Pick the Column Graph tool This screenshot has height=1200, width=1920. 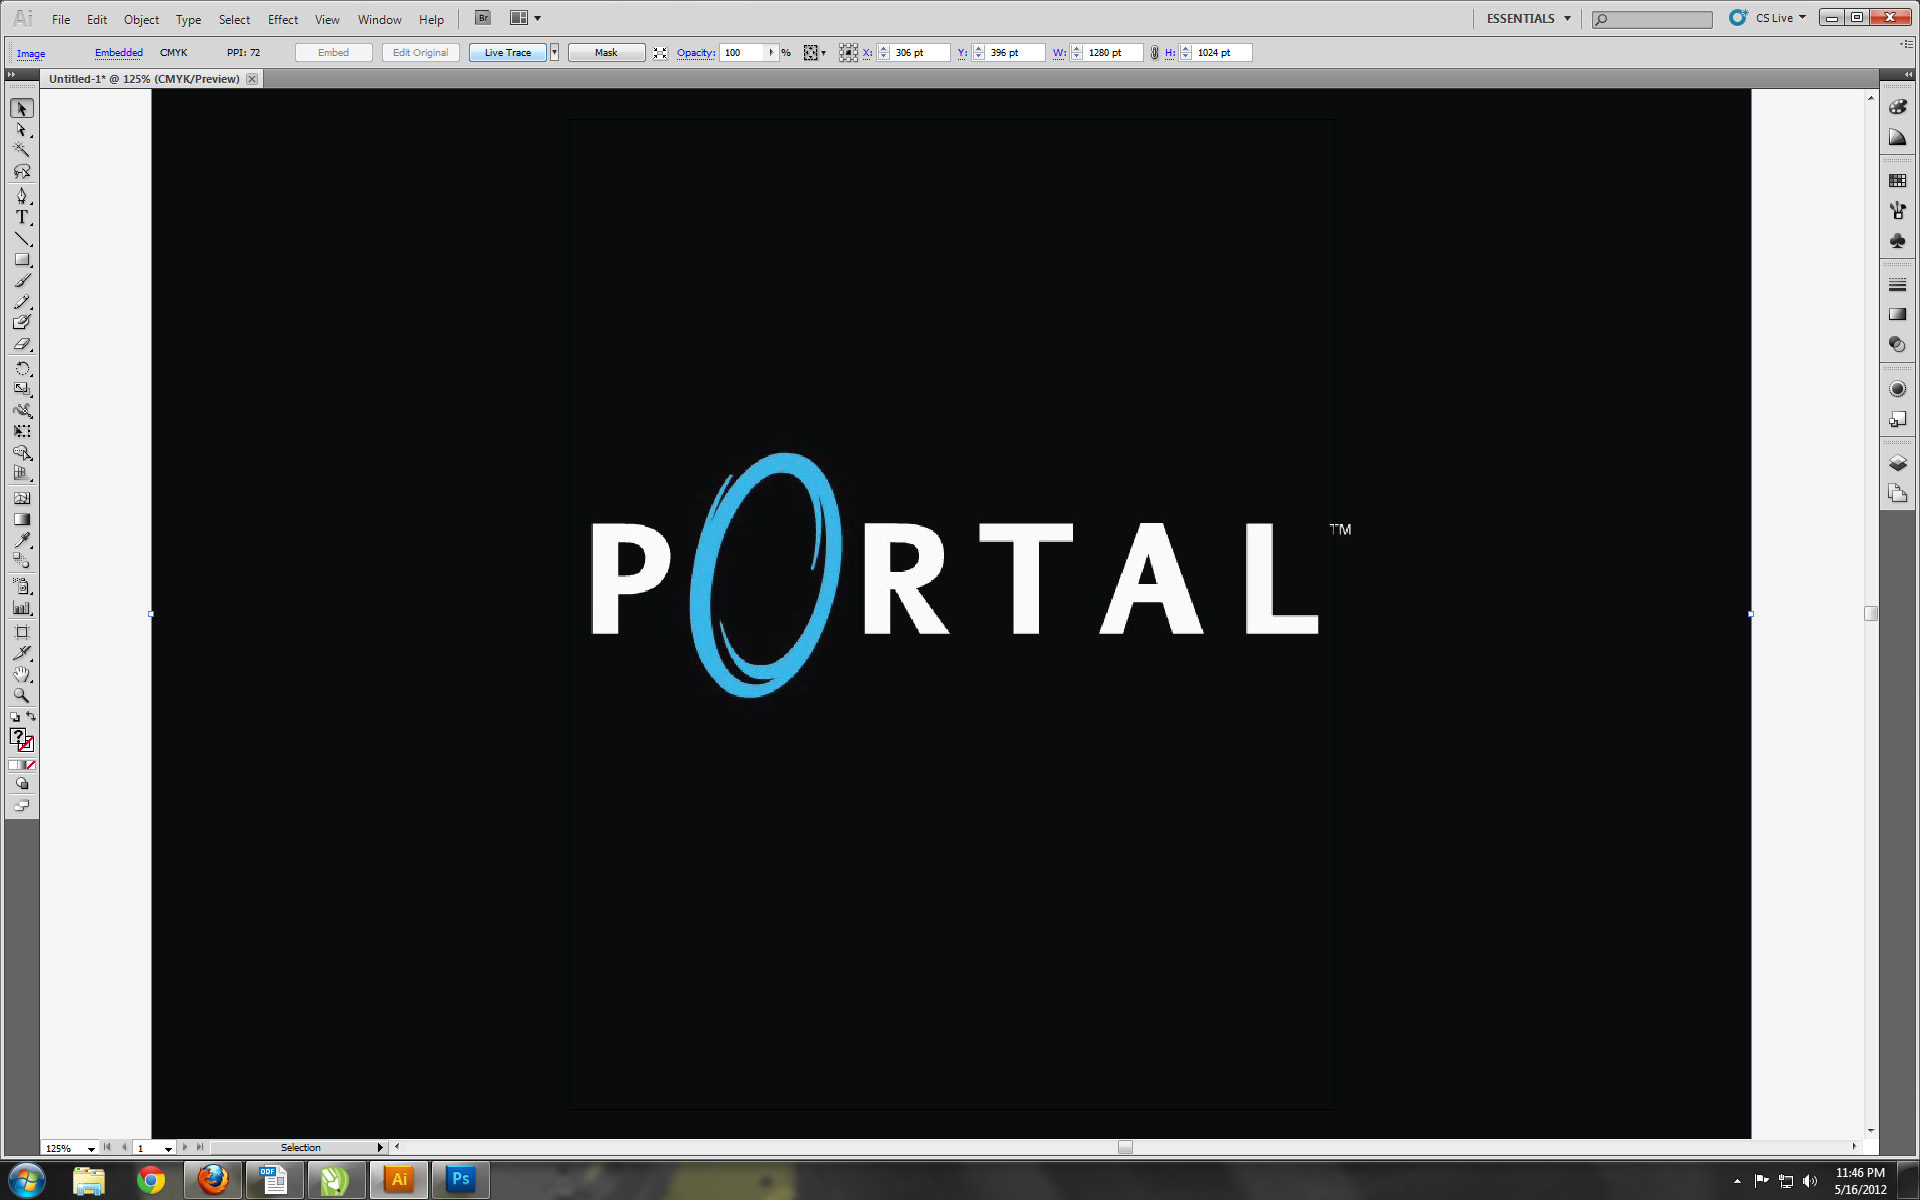coord(22,607)
